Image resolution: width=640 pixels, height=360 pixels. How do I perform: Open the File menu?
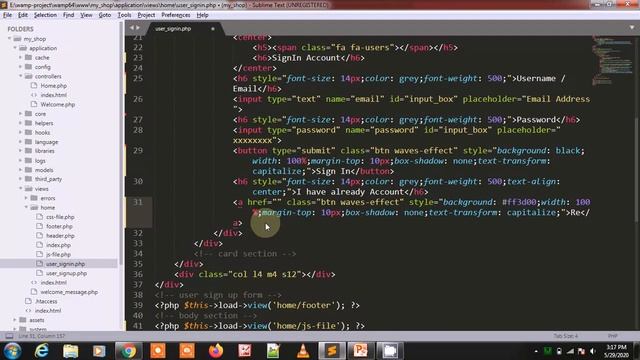(x=7, y=15)
